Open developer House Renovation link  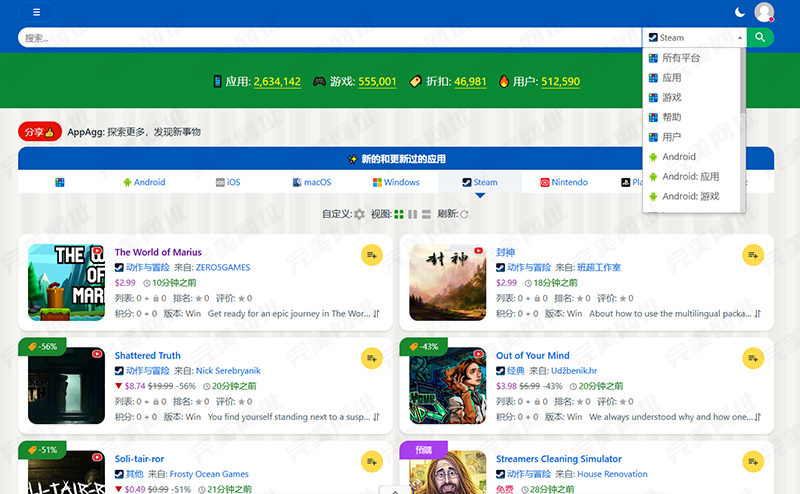(x=612, y=474)
